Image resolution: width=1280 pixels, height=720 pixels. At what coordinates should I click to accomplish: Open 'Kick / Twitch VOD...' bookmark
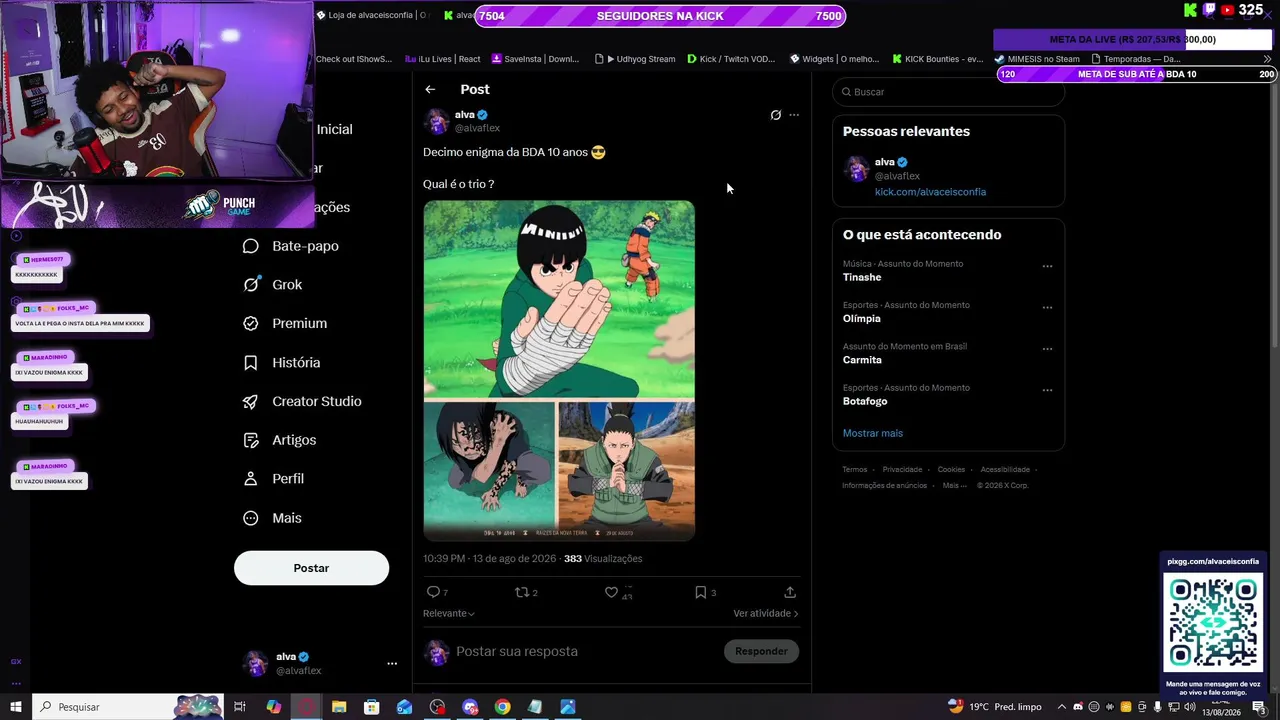coord(731,59)
